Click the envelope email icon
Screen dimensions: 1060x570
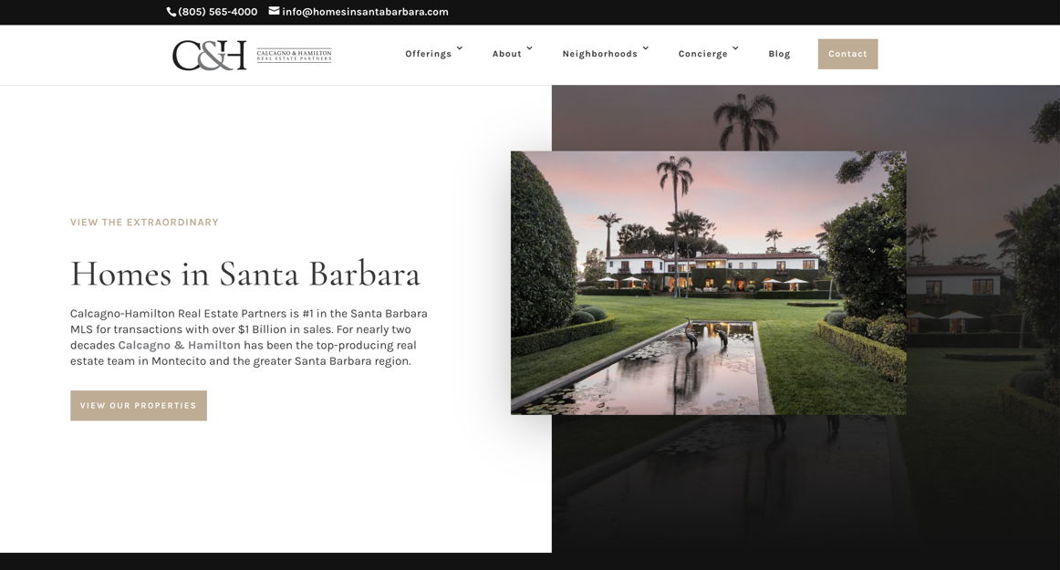coord(274,11)
